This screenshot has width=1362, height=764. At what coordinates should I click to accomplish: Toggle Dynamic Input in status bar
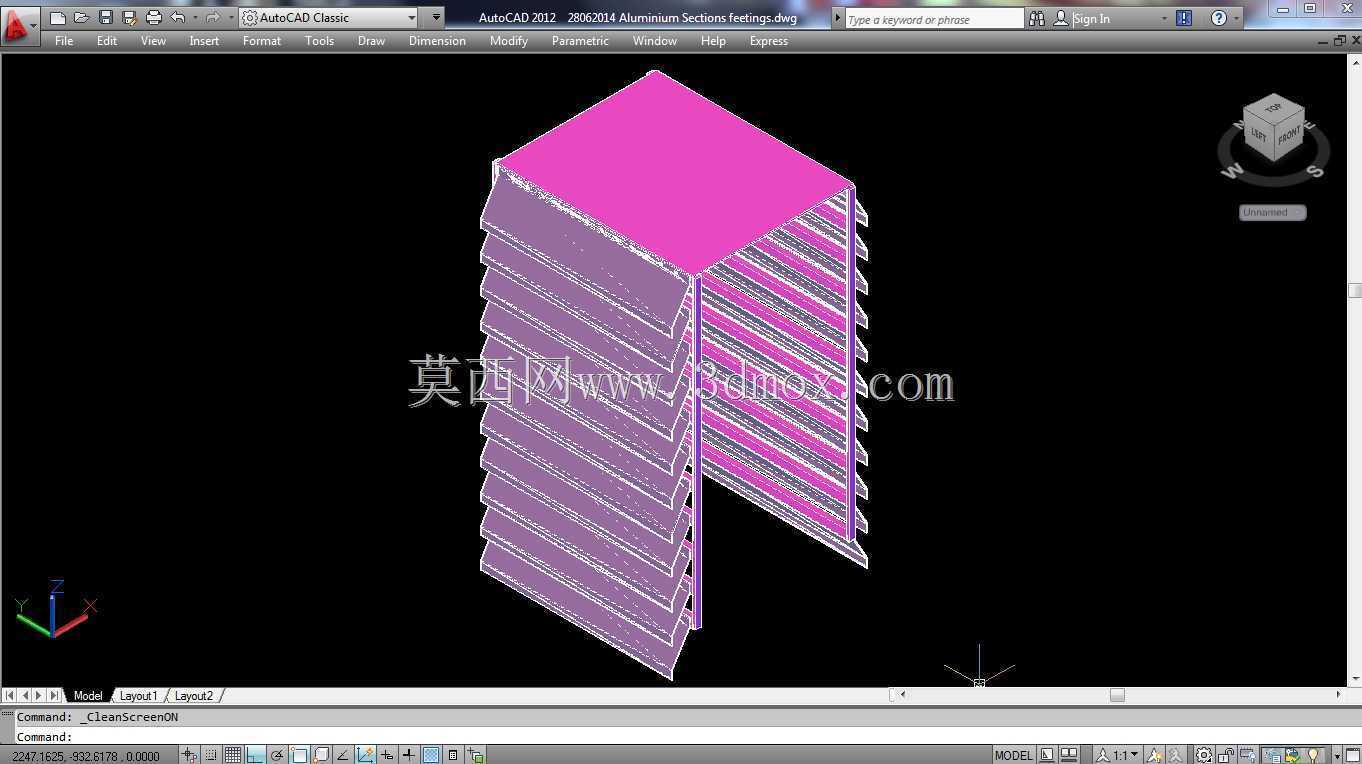pyautogui.click(x=387, y=755)
